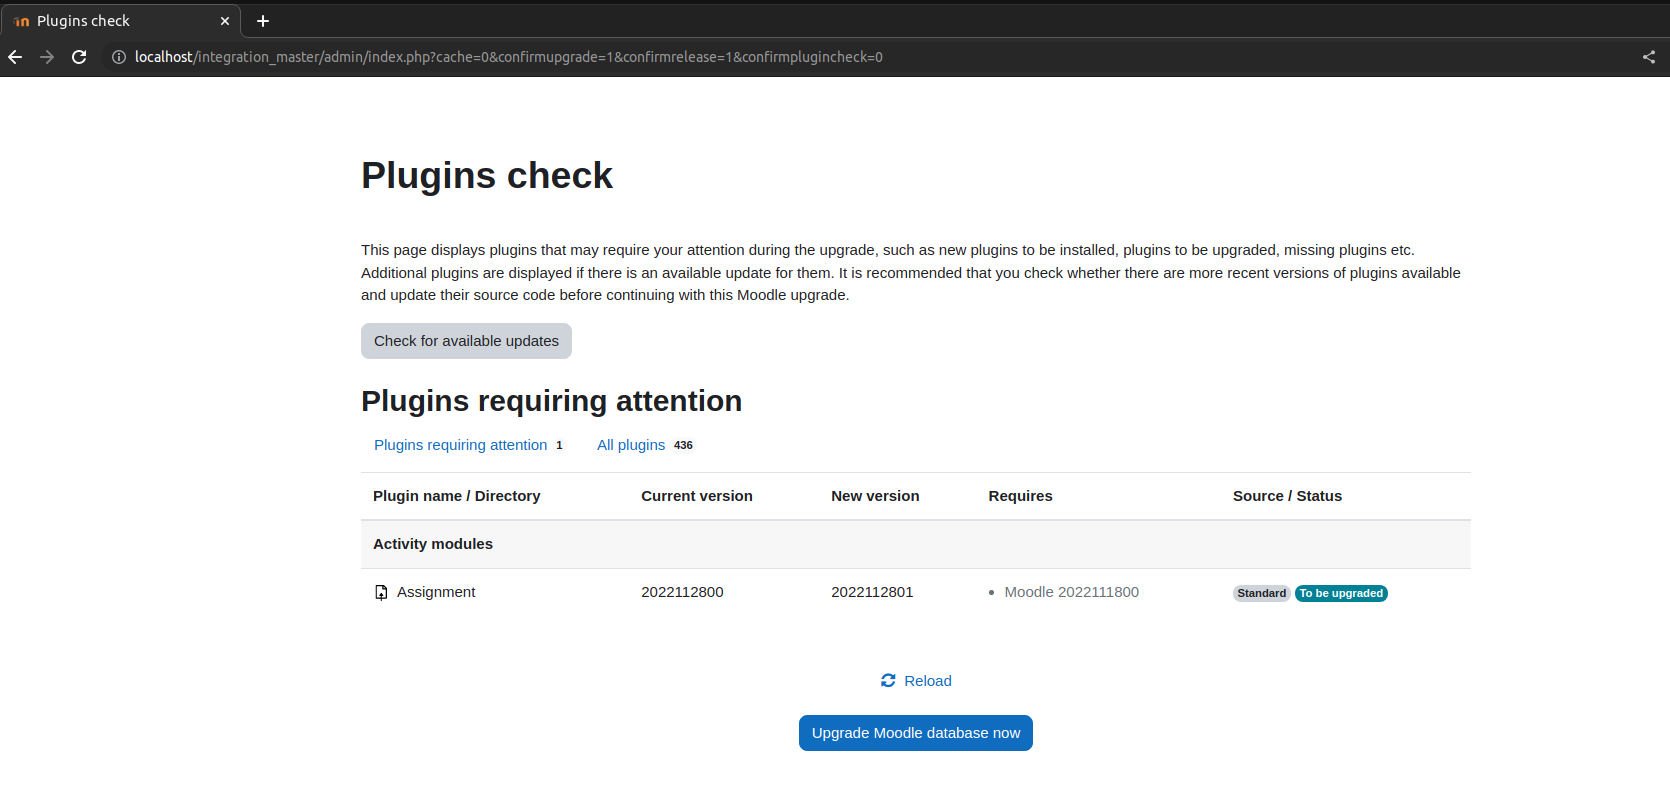
Task: Click the 436 count badge beside All plugins
Action: [683, 445]
